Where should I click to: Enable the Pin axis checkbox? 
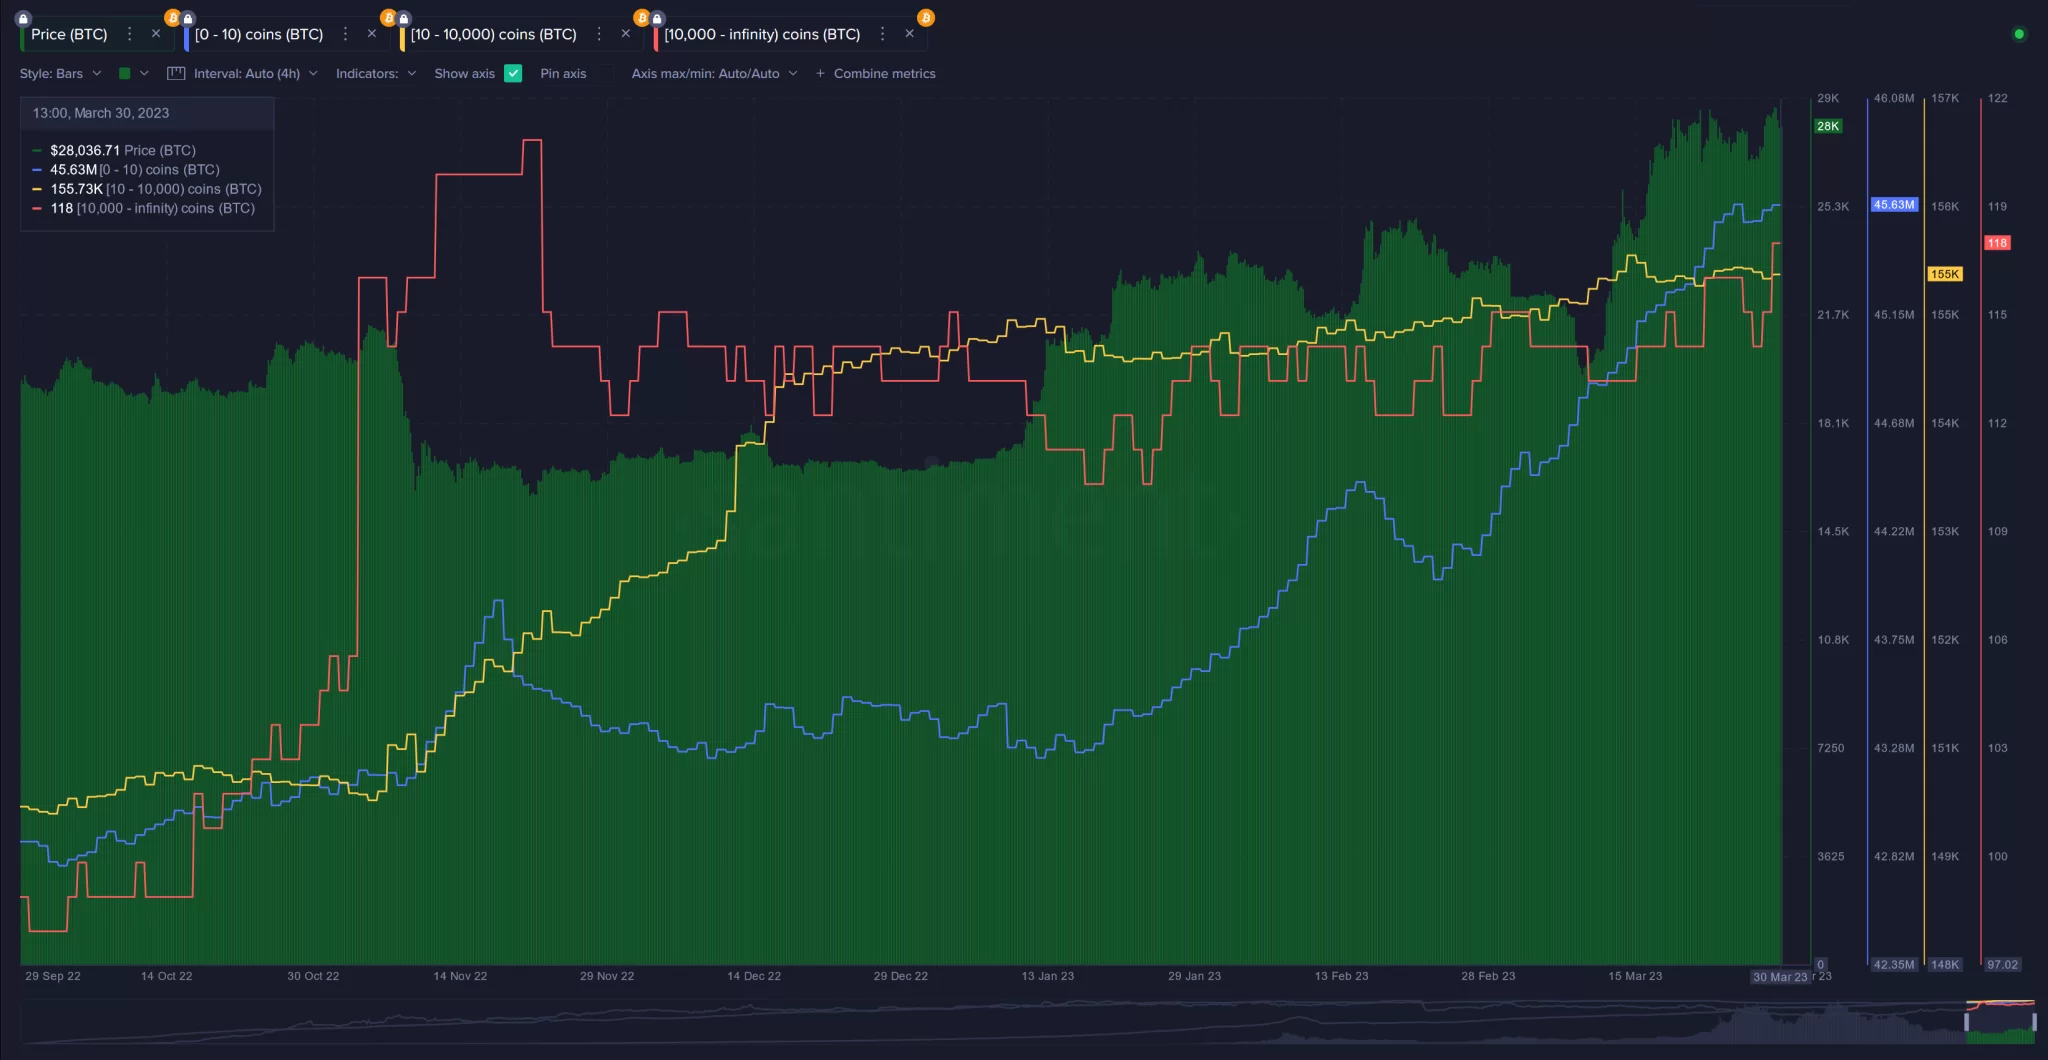pyautogui.click(x=604, y=73)
